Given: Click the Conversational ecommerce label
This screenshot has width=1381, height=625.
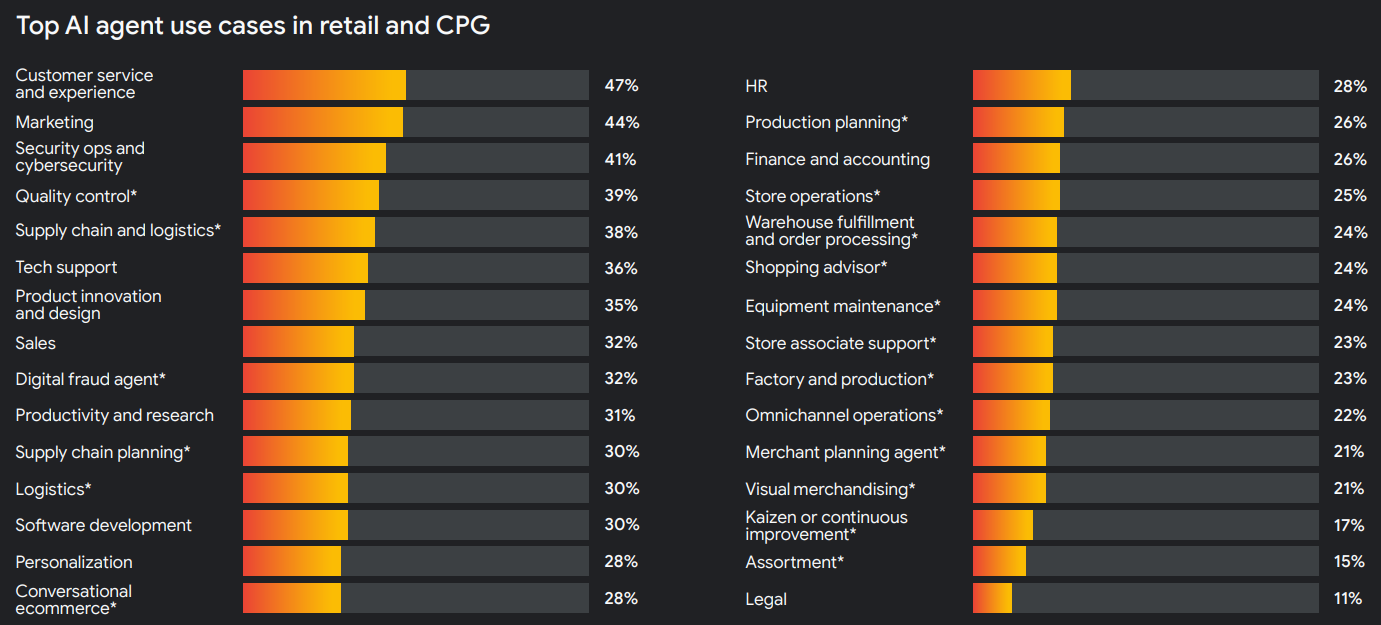Looking at the screenshot, I should pyautogui.click(x=73, y=599).
